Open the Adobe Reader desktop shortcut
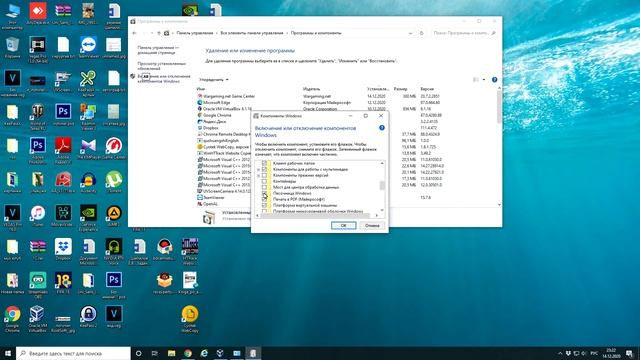This screenshot has width=640, height=360. 63,151
